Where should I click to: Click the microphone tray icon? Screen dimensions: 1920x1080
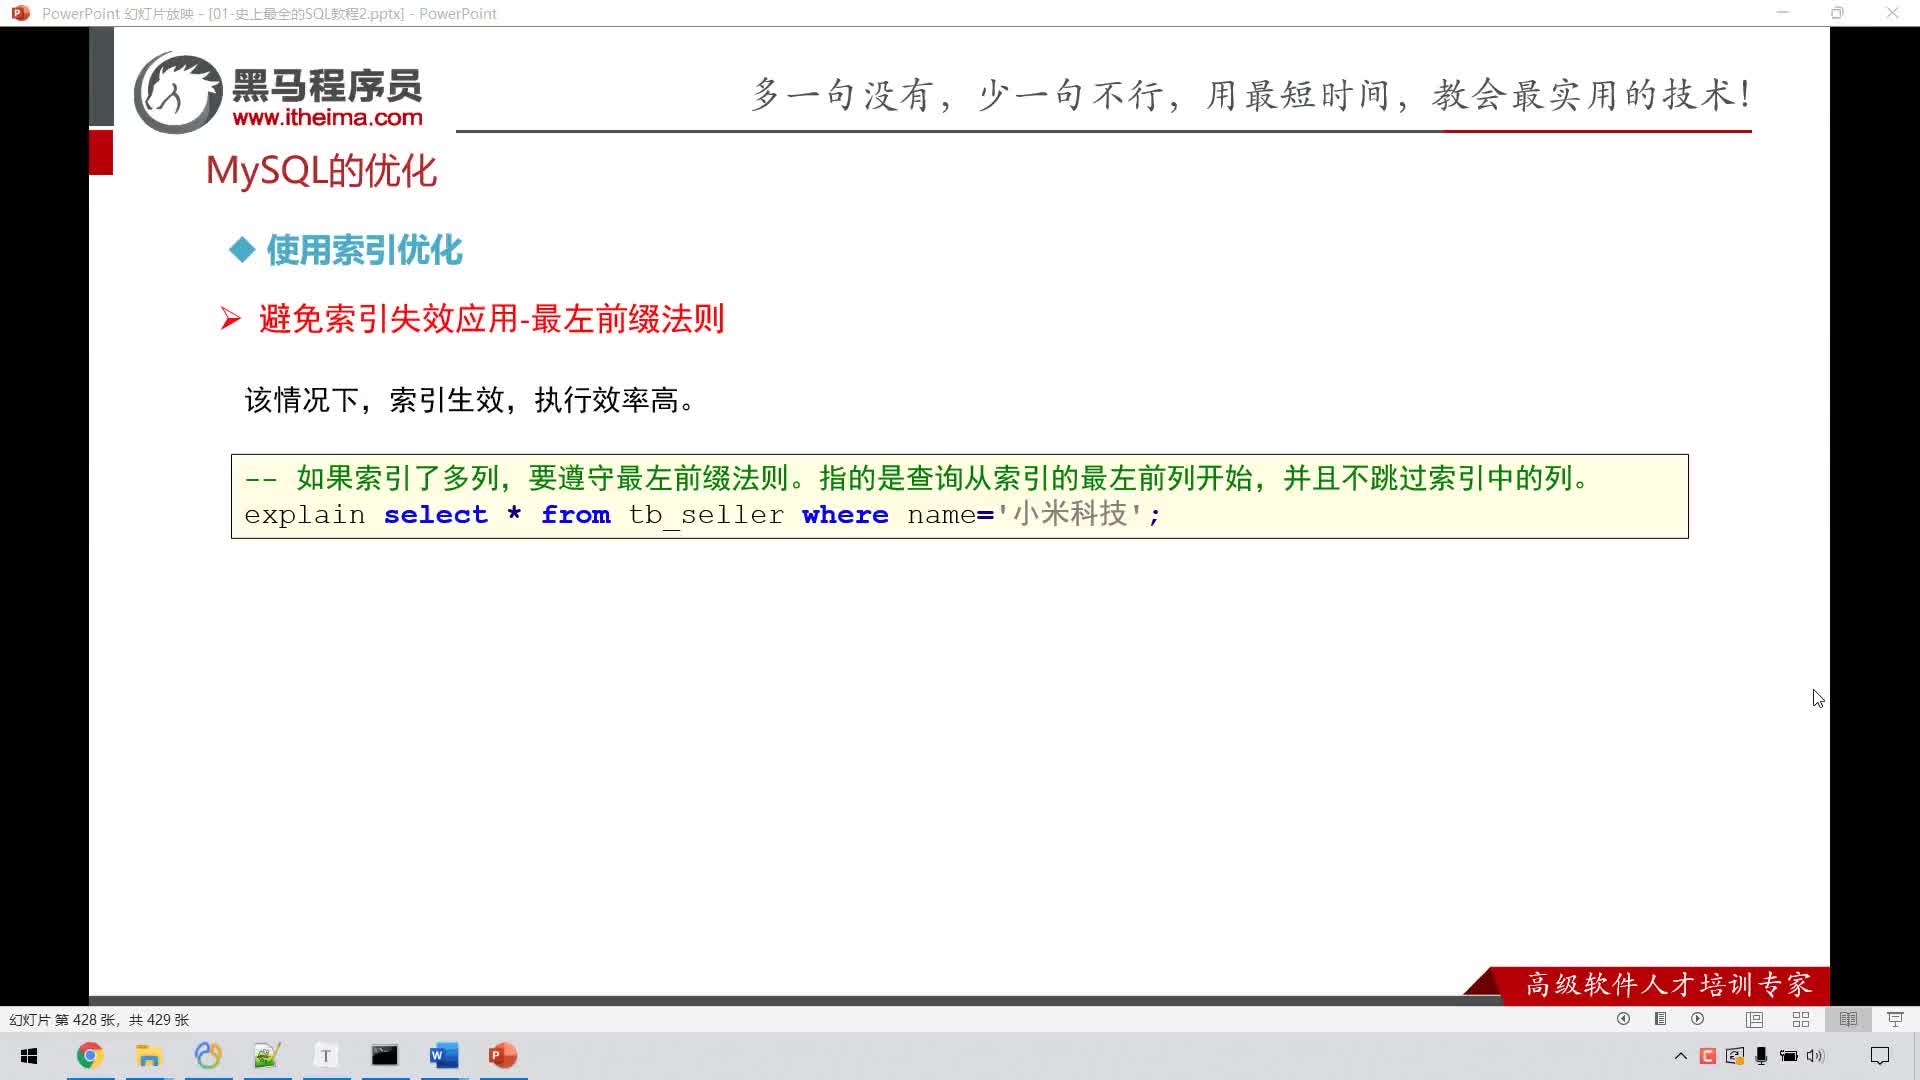[x=1761, y=1056]
